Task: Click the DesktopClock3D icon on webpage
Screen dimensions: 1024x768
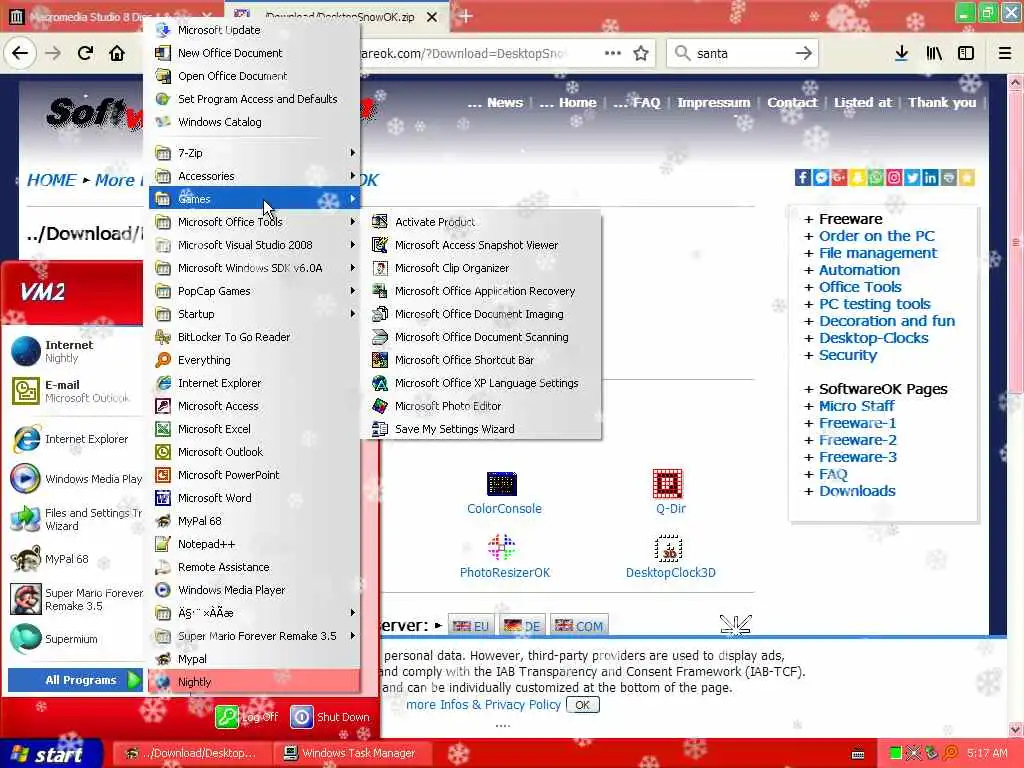Action: (x=668, y=548)
